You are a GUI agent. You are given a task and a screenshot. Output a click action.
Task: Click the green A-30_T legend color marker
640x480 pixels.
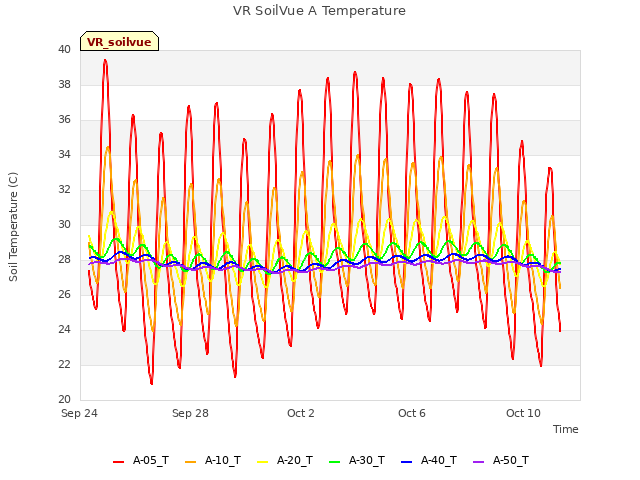(334, 462)
